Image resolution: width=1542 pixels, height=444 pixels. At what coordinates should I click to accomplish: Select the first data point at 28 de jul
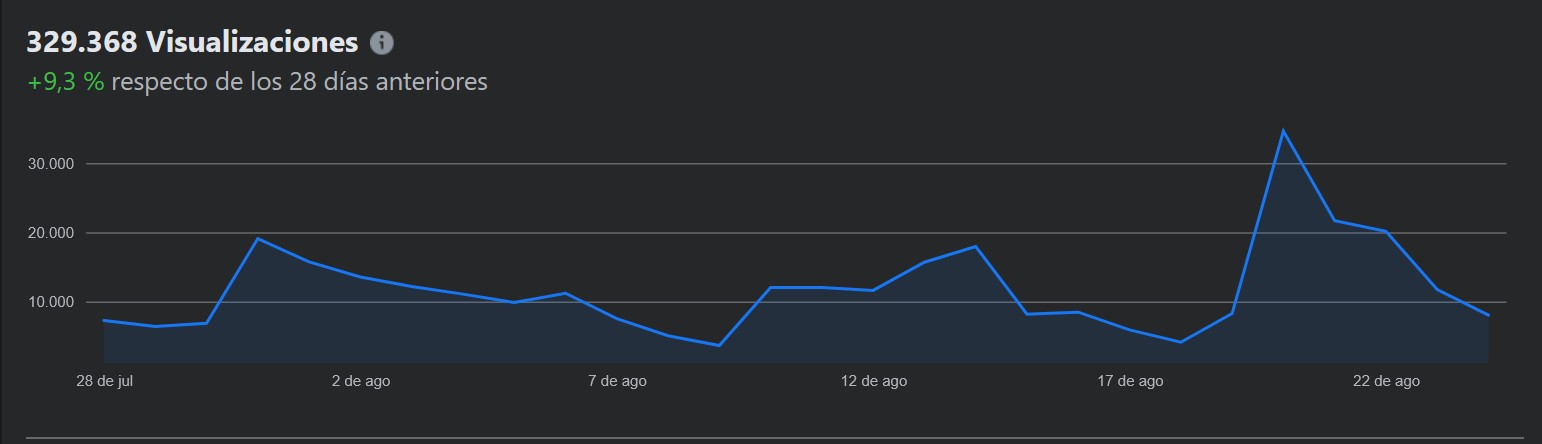click(x=104, y=320)
